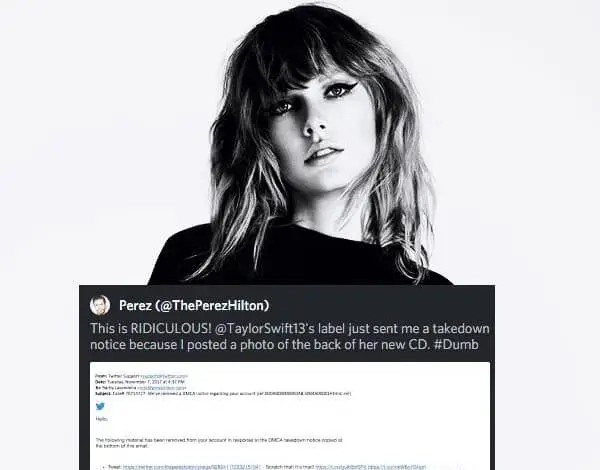Image resolution: width=600 pixels, height=470 pixels.
Task: Open the Perez (@ThePerezHilton) account name
Action: [194, 305]
